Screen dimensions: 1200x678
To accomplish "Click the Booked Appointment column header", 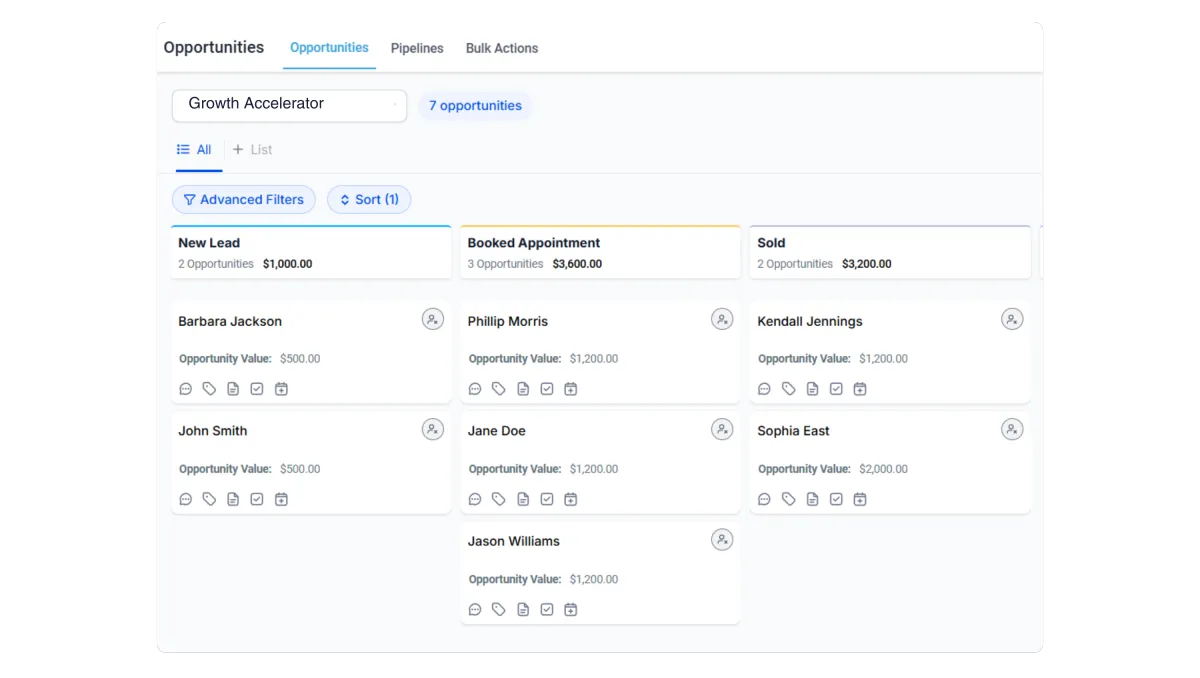I will [x=600, y=252].
